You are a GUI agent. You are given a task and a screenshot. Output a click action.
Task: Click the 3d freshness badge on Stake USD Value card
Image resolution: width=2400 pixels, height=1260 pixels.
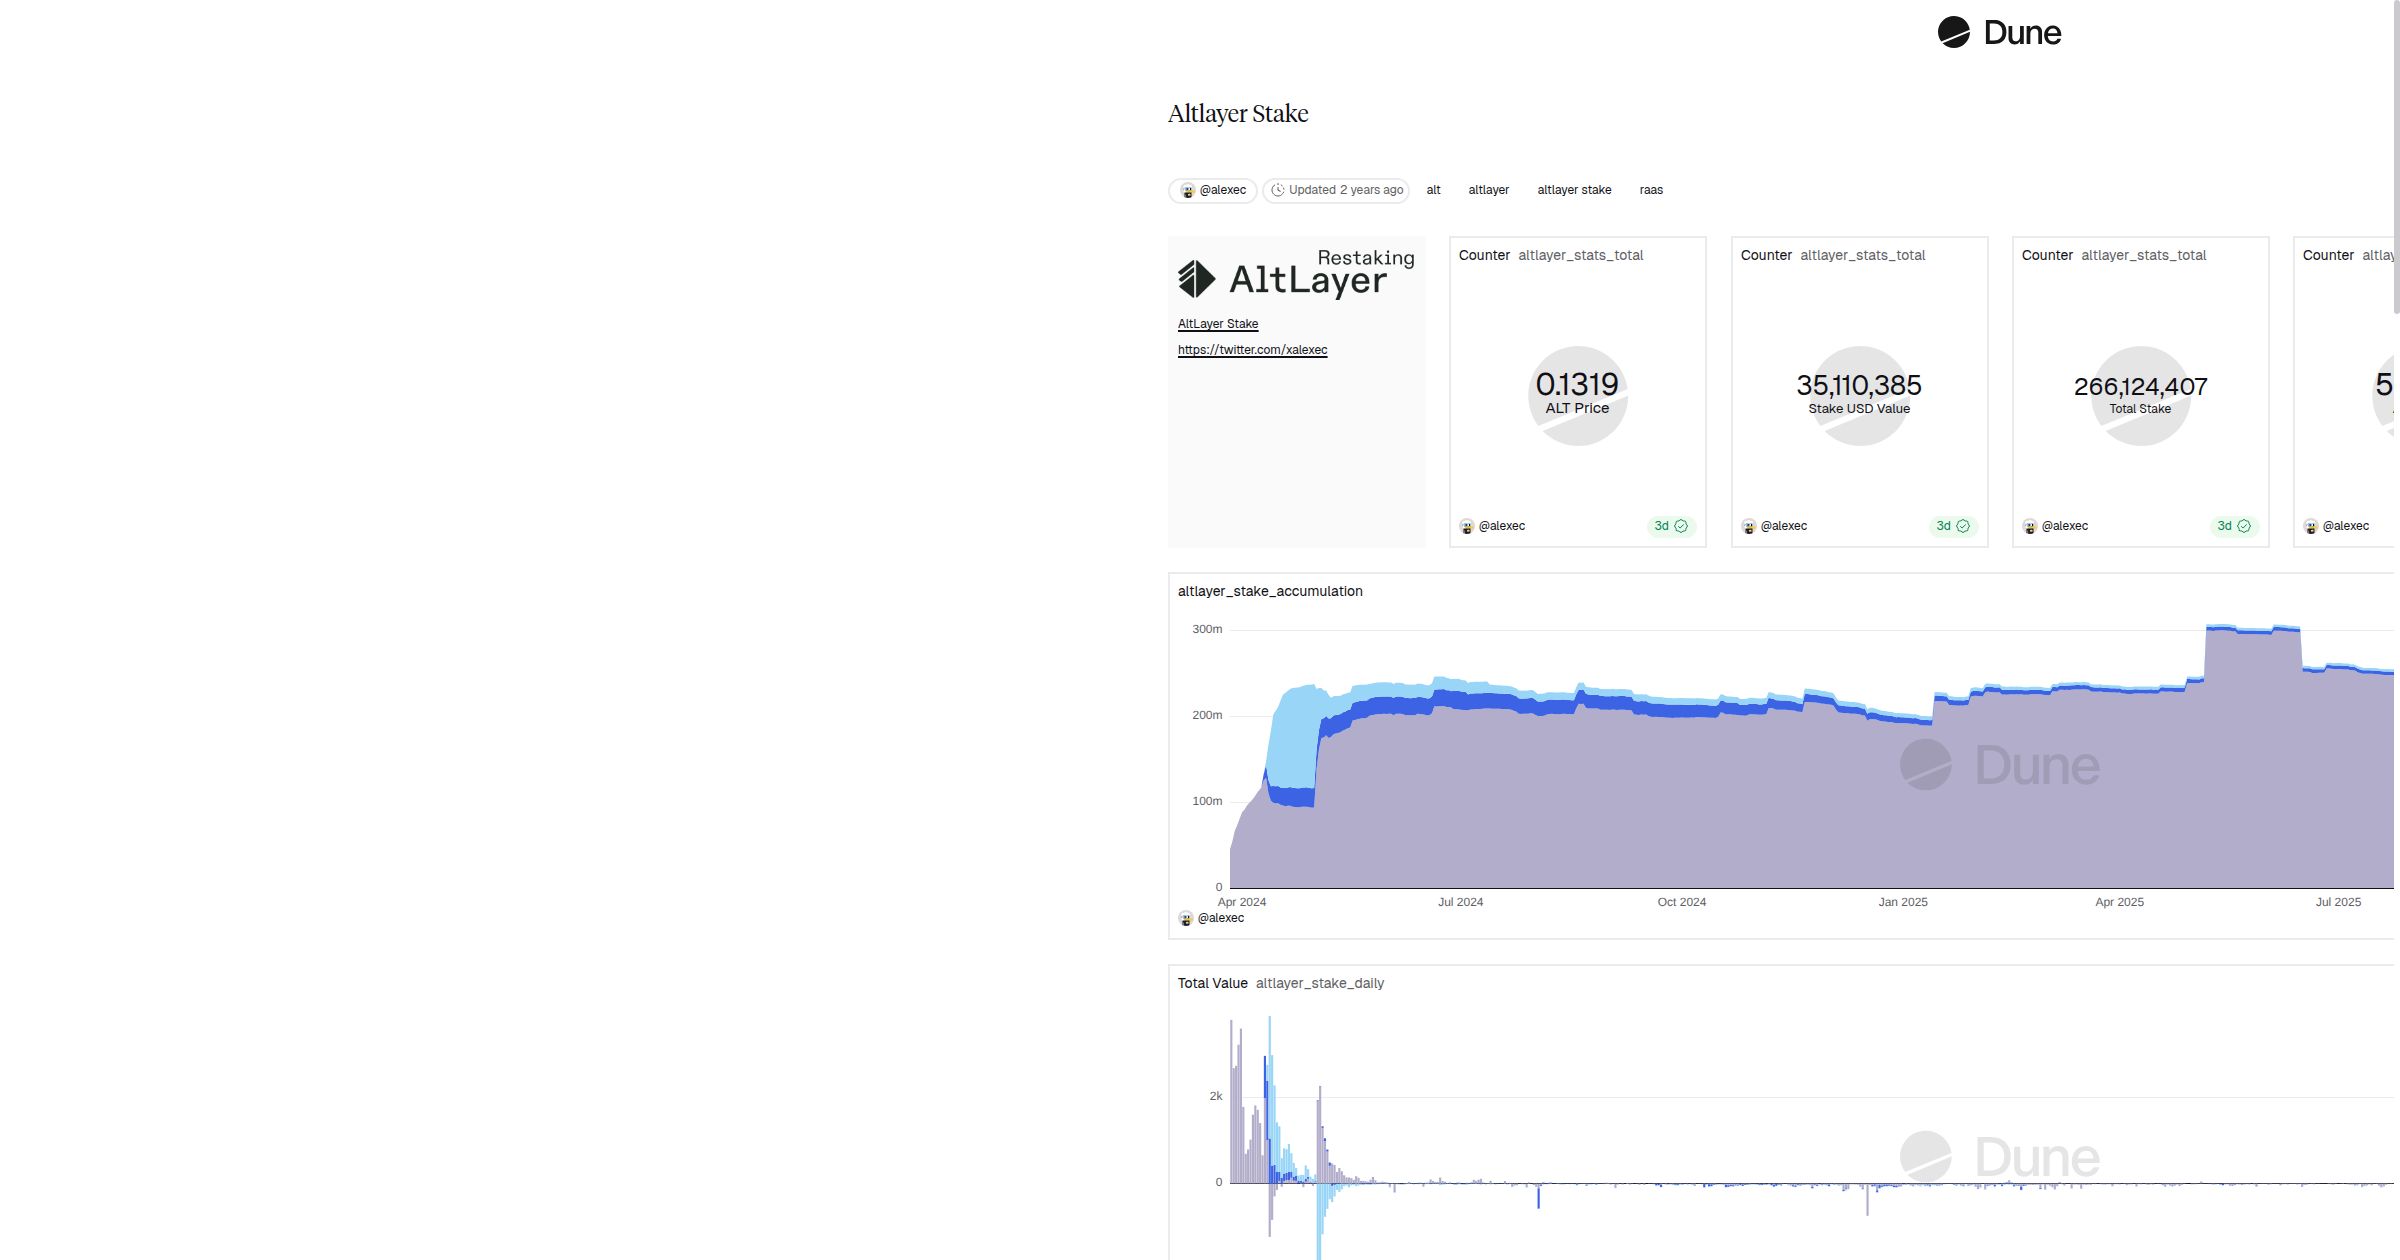coord(1952,526)
